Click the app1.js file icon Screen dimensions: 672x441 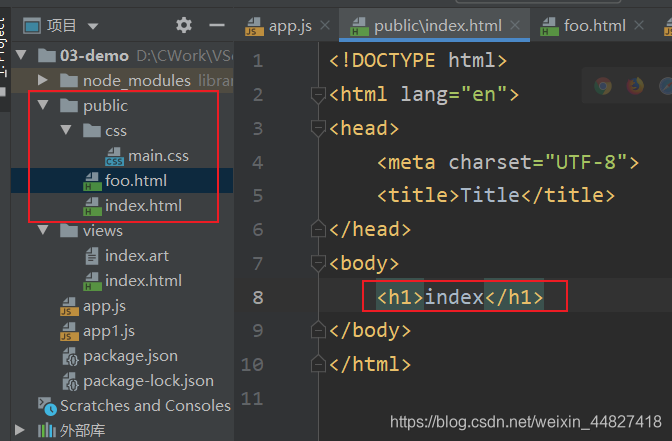pos(69,331)
